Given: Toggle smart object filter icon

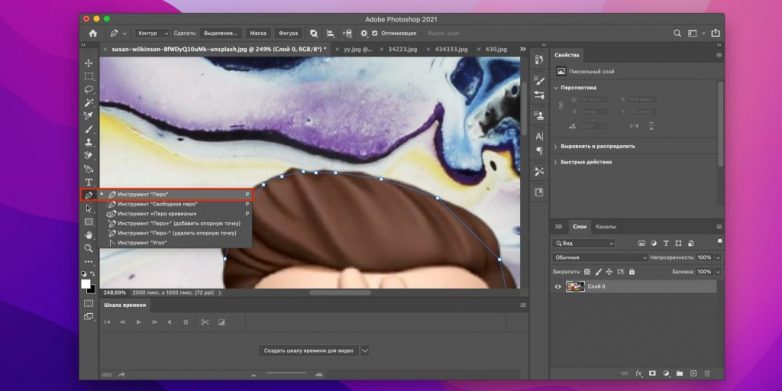Looking at the screenshot, I should pyautogui.click(x=690, y=243).
